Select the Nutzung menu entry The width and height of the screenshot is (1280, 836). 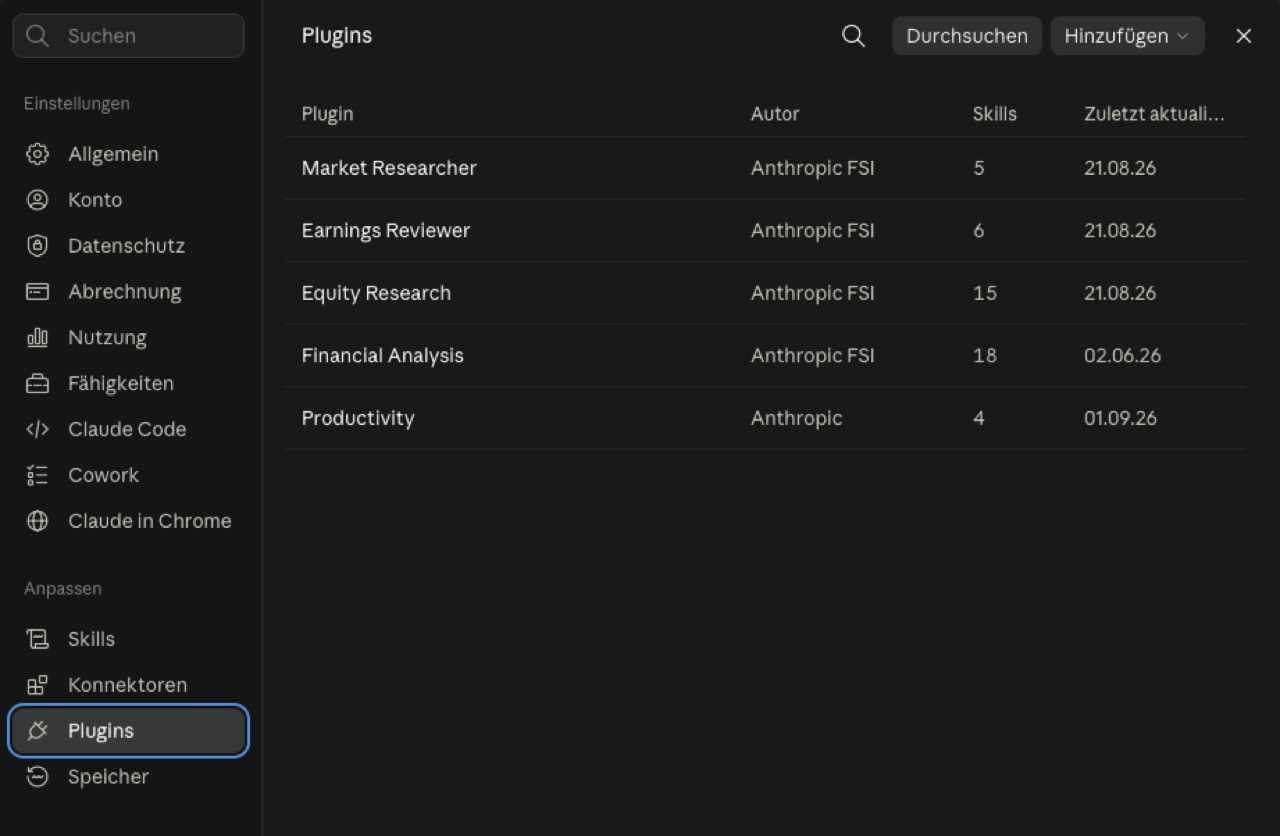click(129, 338)
